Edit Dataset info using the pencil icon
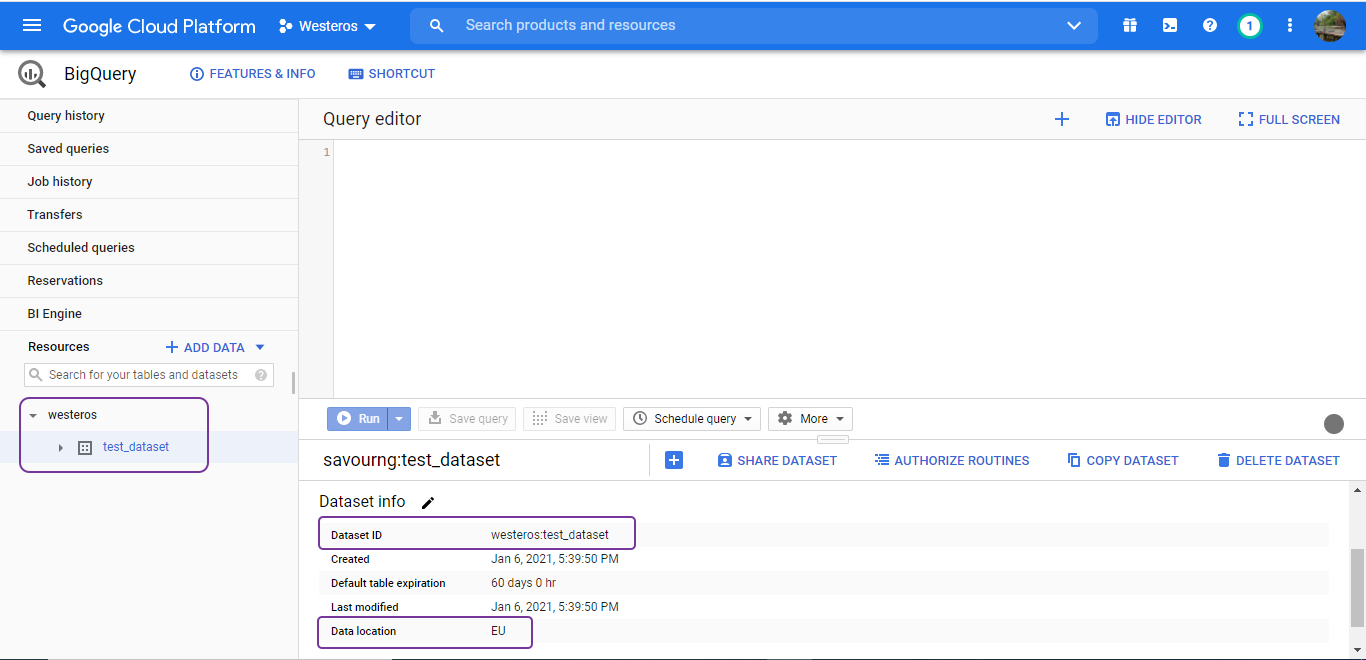The width and height of the screenshot is (1366, 660). (428, 502)
